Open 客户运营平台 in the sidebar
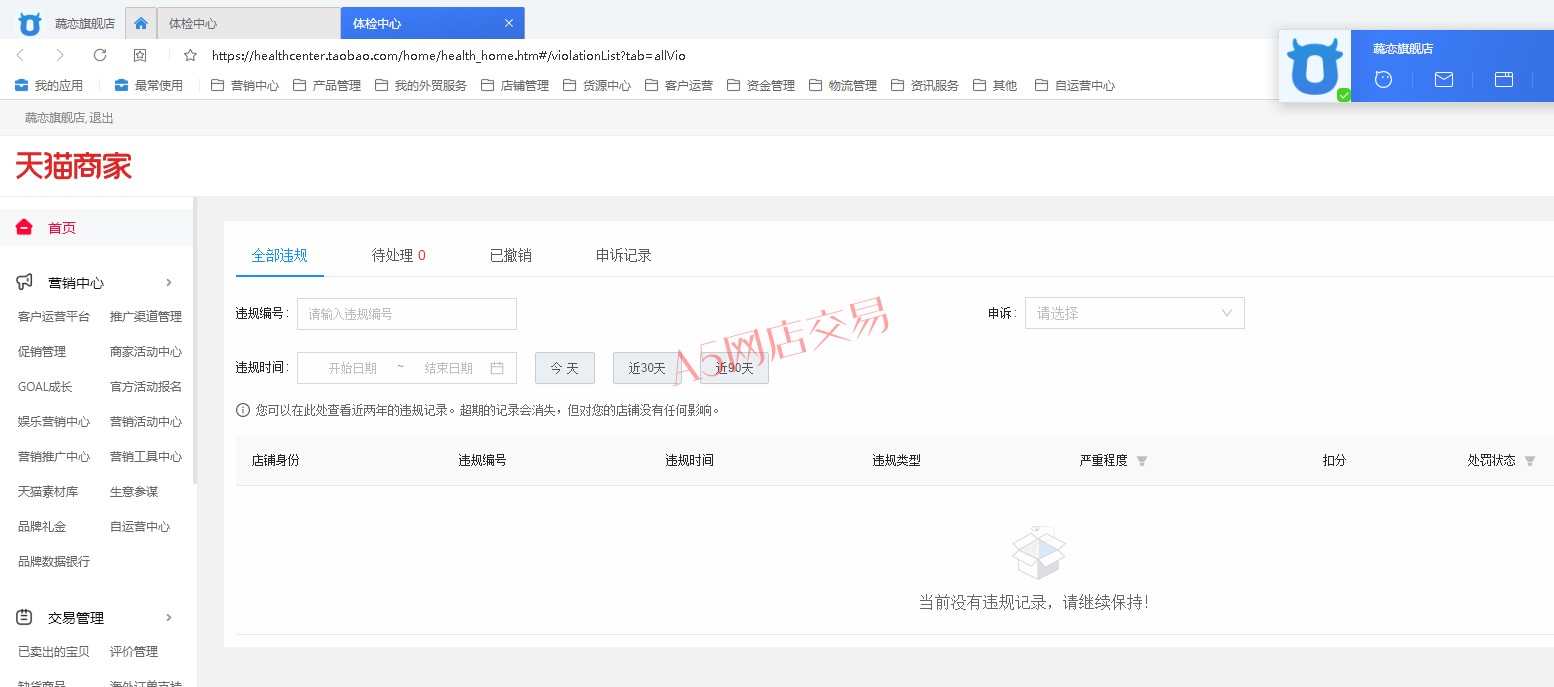Image resolution: width=1554 pixels, height=687 pixels. 54,317
